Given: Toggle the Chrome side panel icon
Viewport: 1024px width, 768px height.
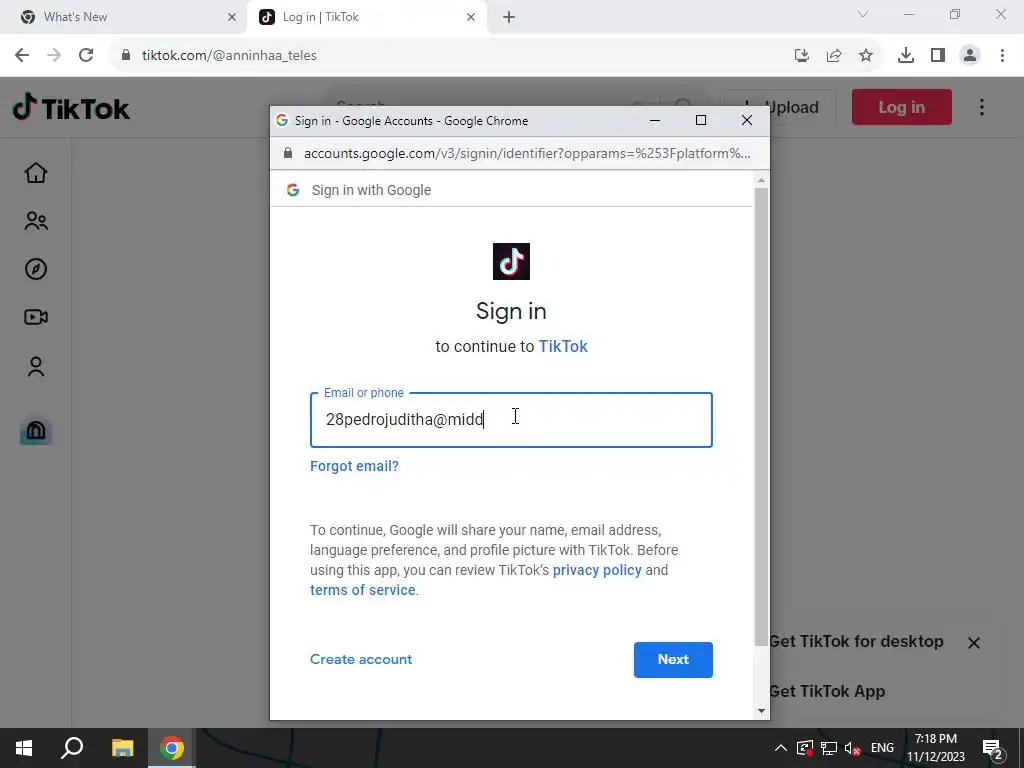Looking at the screenshot, I should coord(938,56).
